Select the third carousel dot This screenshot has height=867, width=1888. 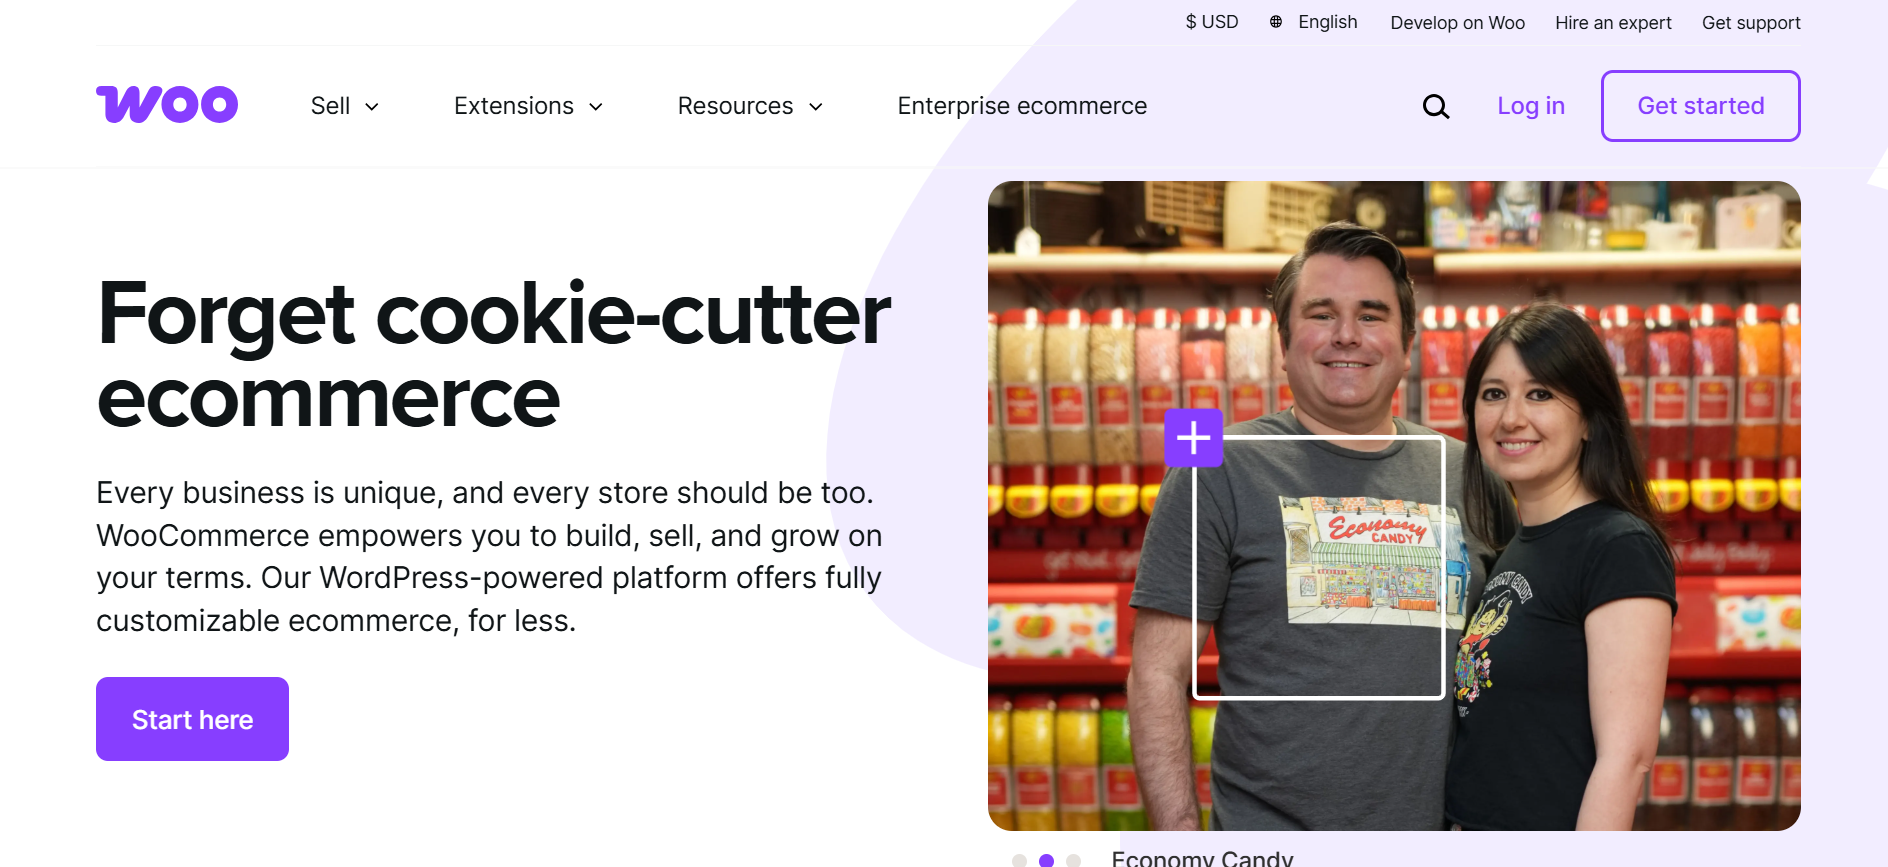click(1073, 861)
